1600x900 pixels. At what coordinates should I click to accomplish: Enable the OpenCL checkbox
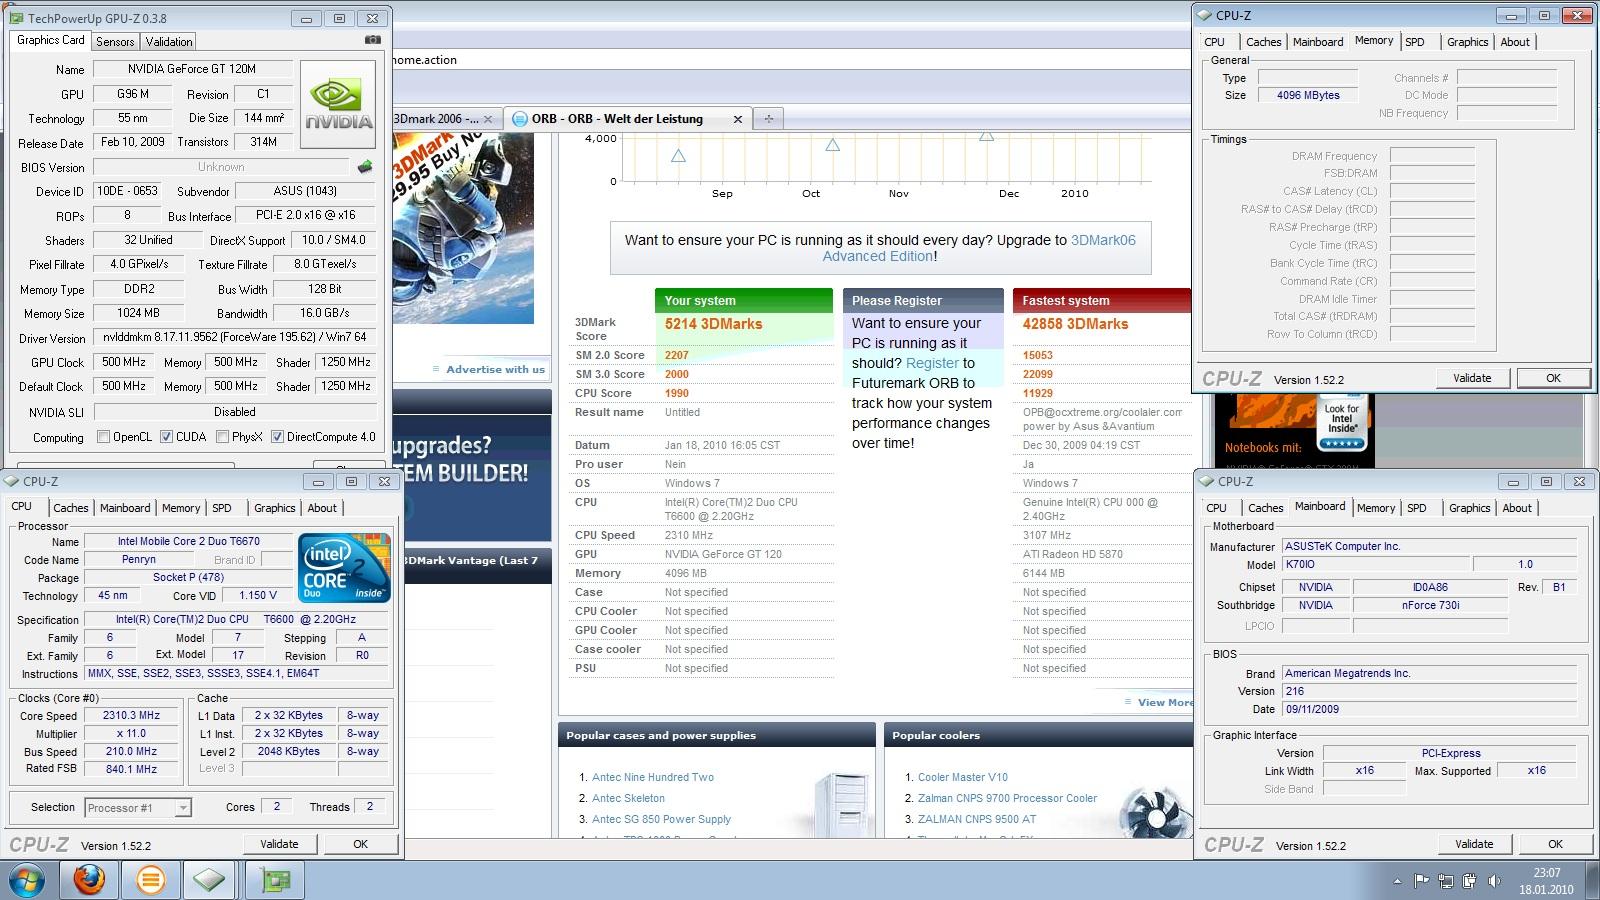[103, 437]
